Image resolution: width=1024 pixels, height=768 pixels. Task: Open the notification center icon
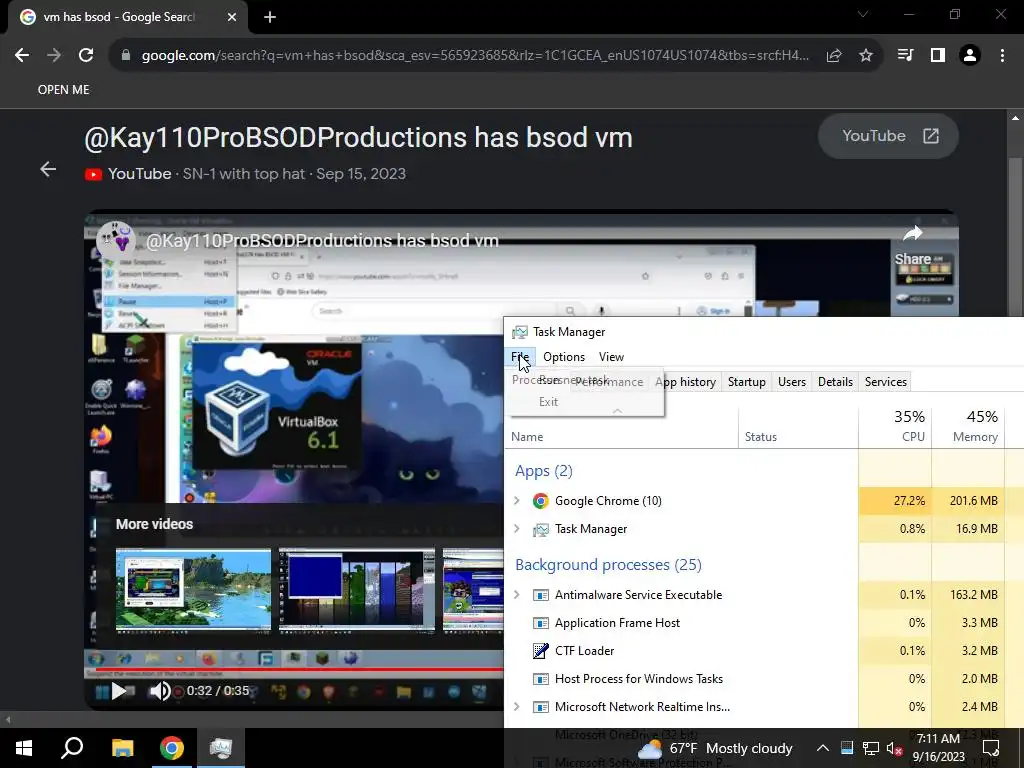click(991, 748)
